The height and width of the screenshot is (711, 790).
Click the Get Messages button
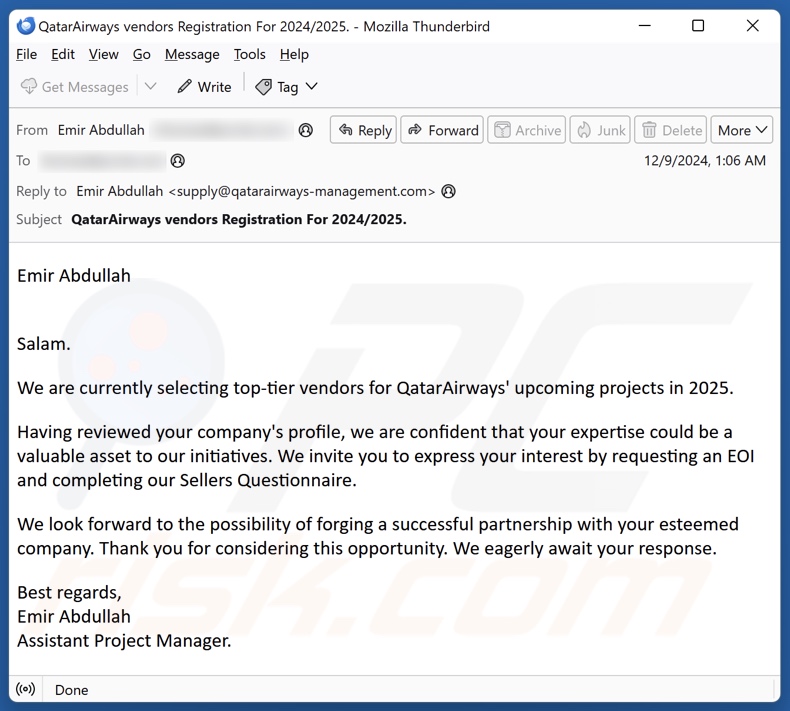[75, 87]
